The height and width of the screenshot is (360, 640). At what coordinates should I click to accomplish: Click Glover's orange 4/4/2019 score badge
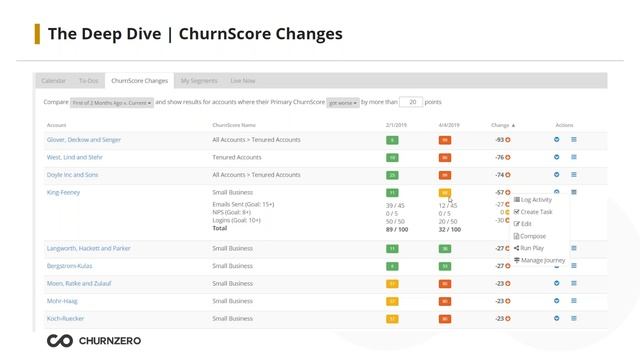point(445,140)
